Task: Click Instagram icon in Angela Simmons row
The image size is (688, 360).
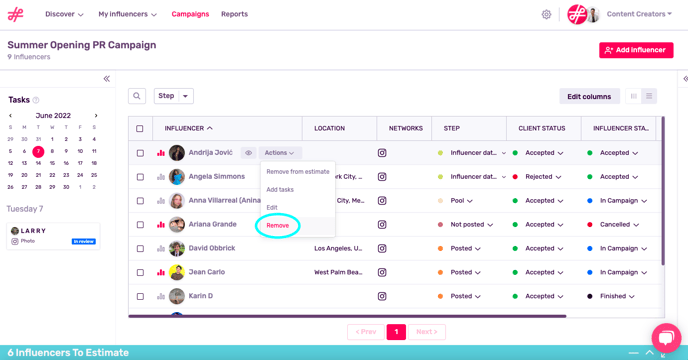Action: tap(382, 177)
